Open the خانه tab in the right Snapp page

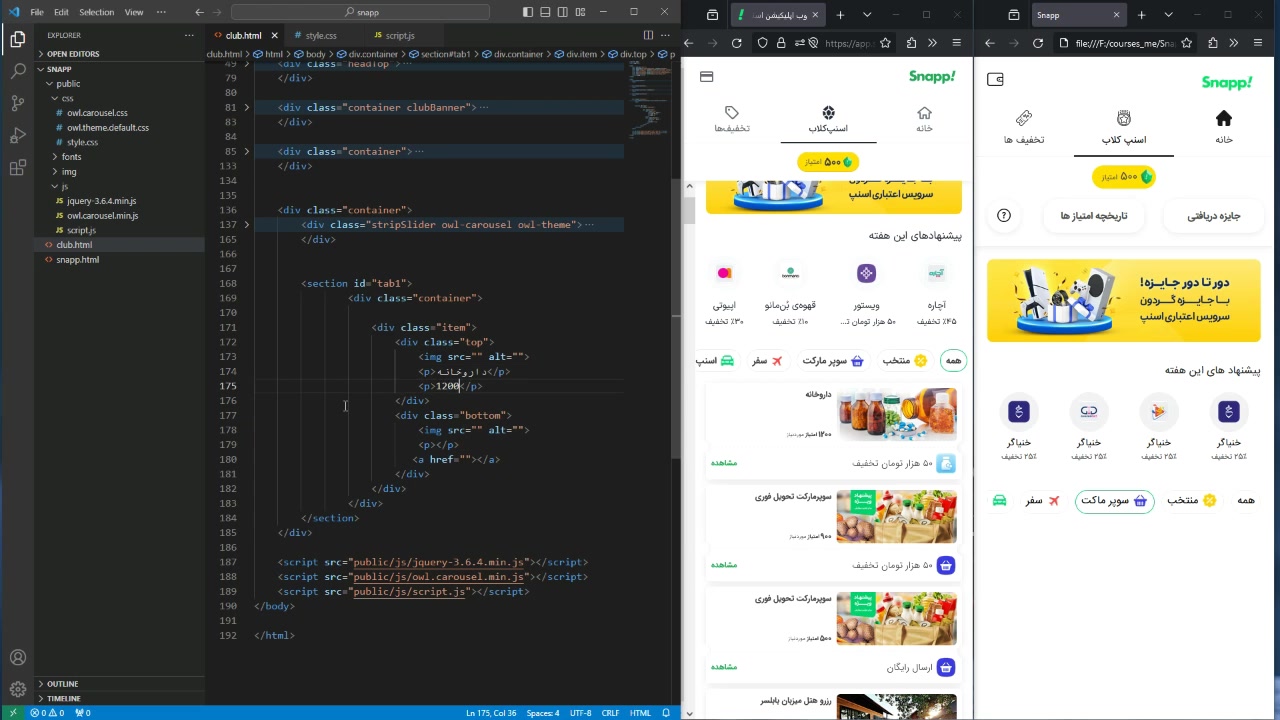click(1224, 128)
